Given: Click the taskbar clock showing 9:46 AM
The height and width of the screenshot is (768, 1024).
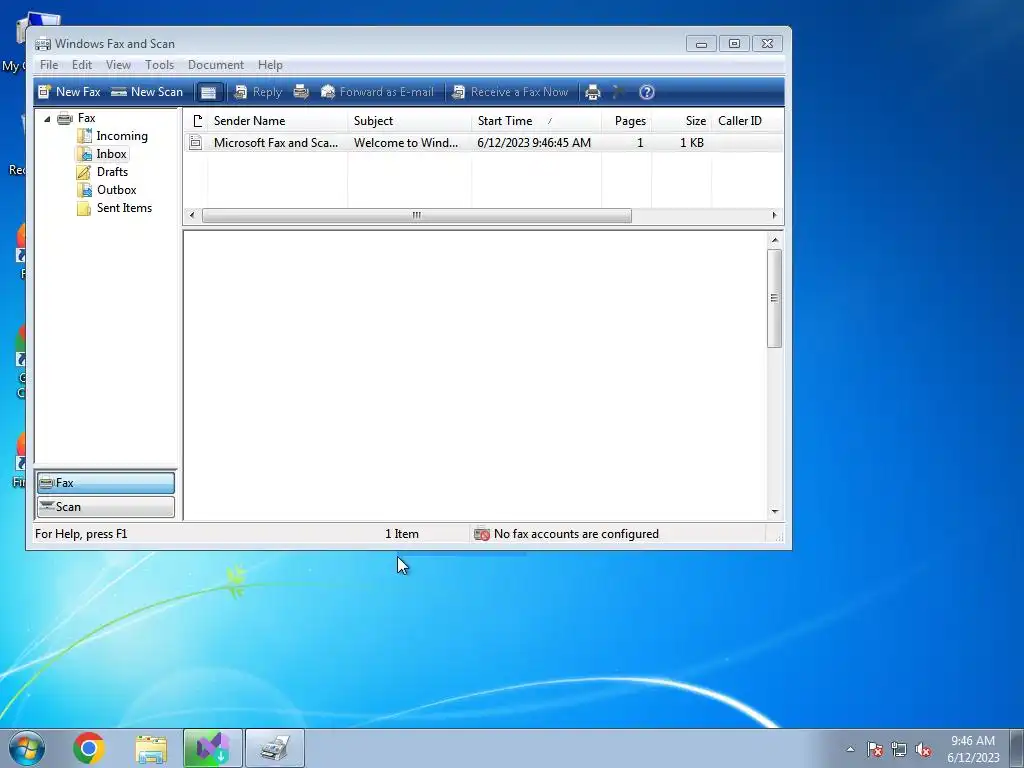Looking at the screenshot, I should coord(973,749).
